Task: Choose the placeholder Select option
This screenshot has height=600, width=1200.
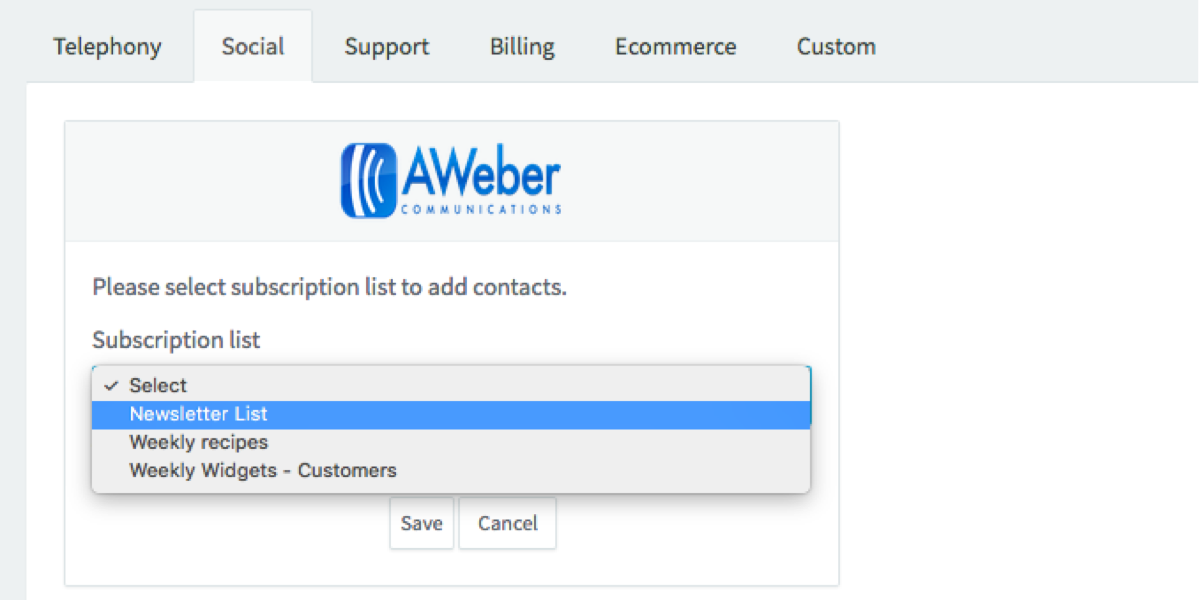Action: pyautogui.click(x=158, y=385)
